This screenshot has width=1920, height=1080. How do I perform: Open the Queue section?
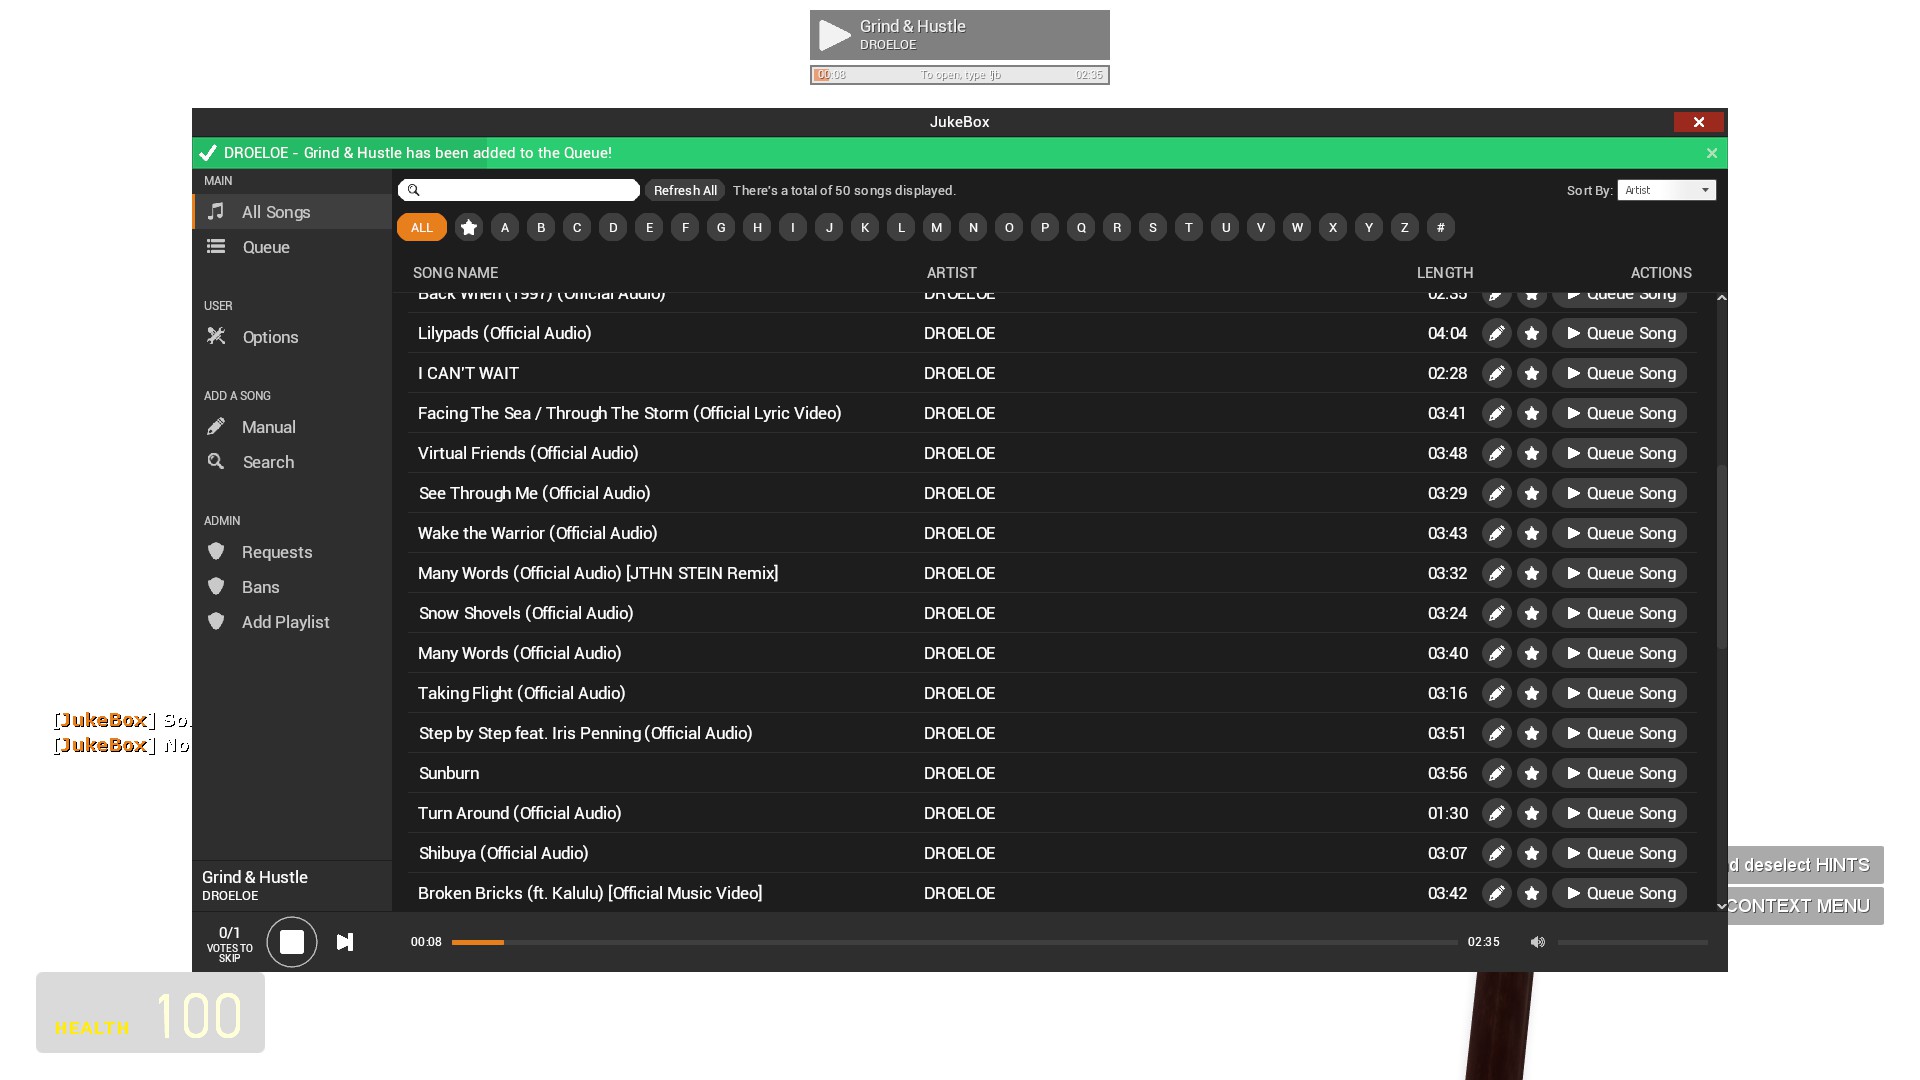[292, 247]
